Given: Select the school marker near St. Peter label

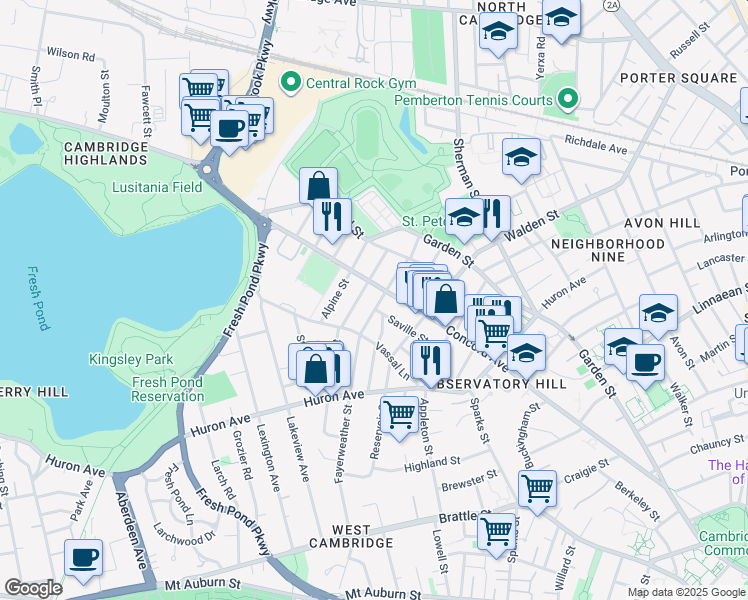Looking at the screenshot, I should (x=464, y=220).
